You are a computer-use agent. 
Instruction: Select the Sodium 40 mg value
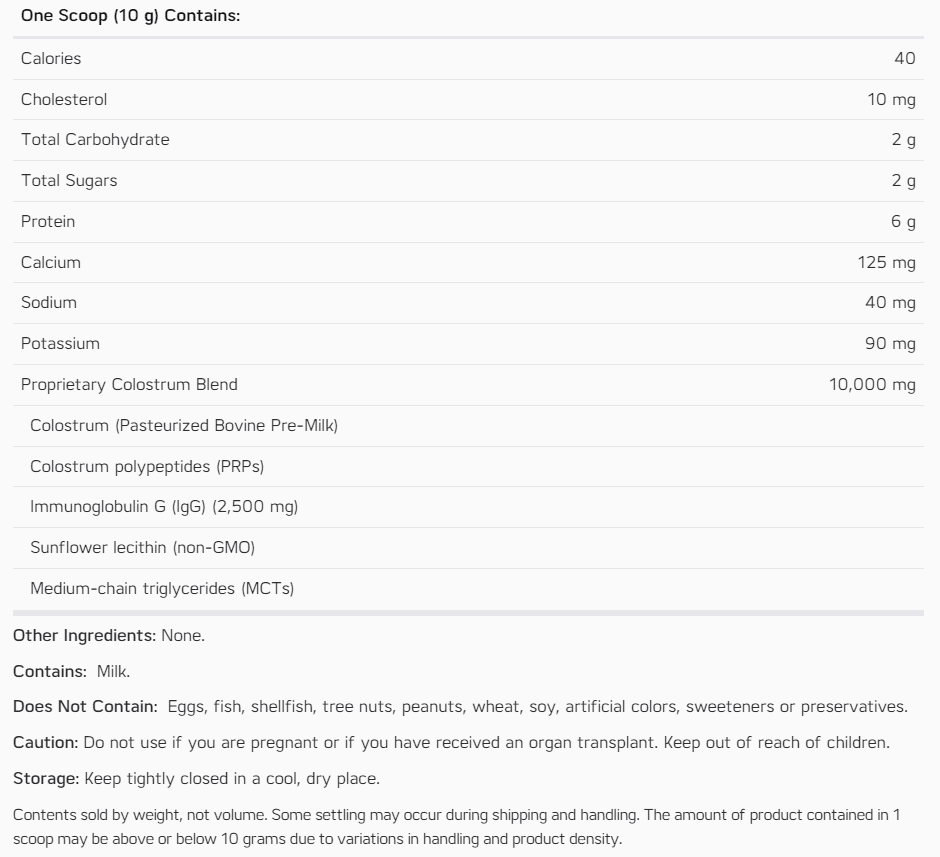click(x=890, y=302)
